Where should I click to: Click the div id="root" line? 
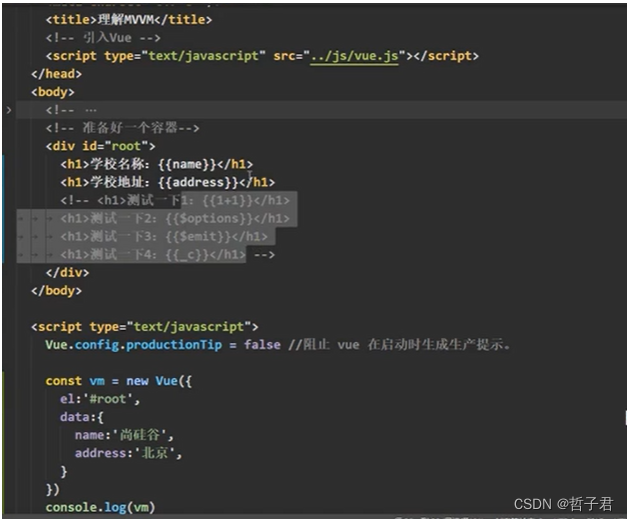click(x=100, y=146)
